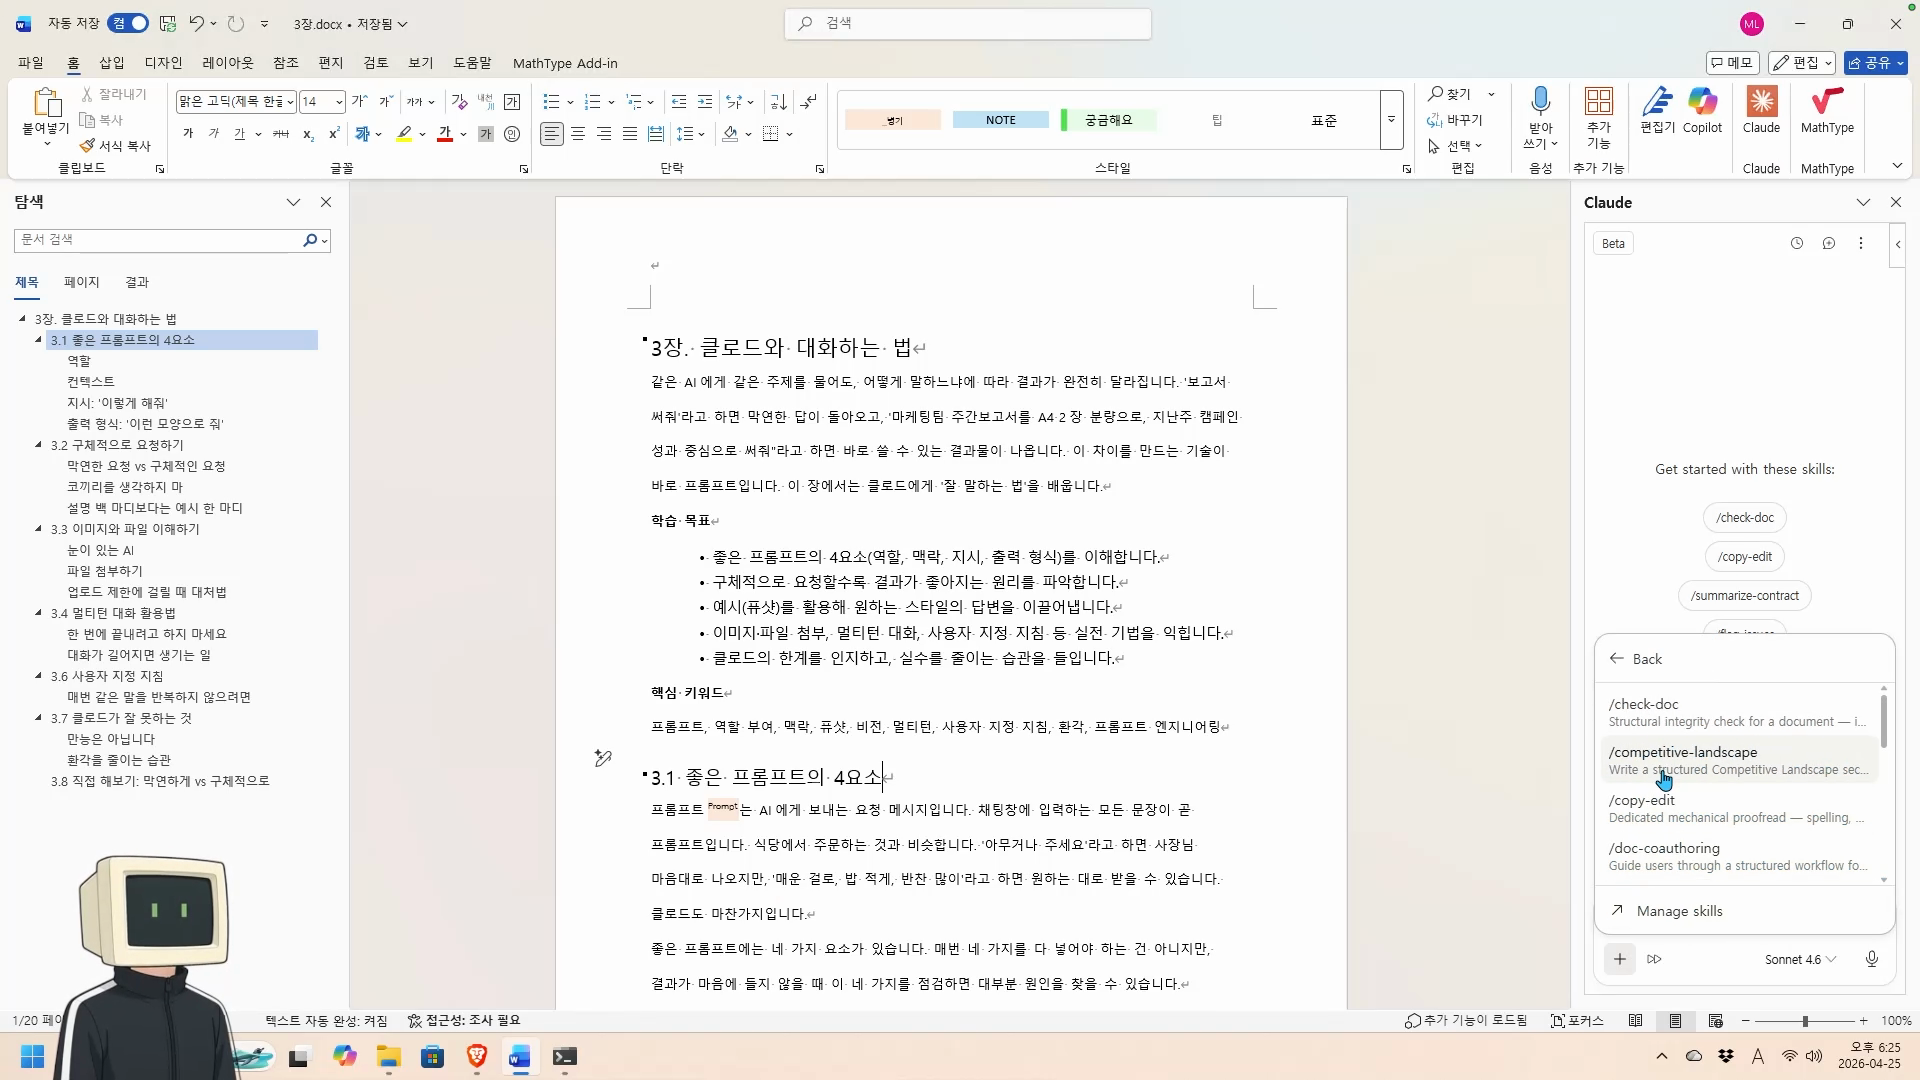This screenshot has width=1920, height=1080.
Task: Click Manage skills link
Action: [x=1679, y=911]
